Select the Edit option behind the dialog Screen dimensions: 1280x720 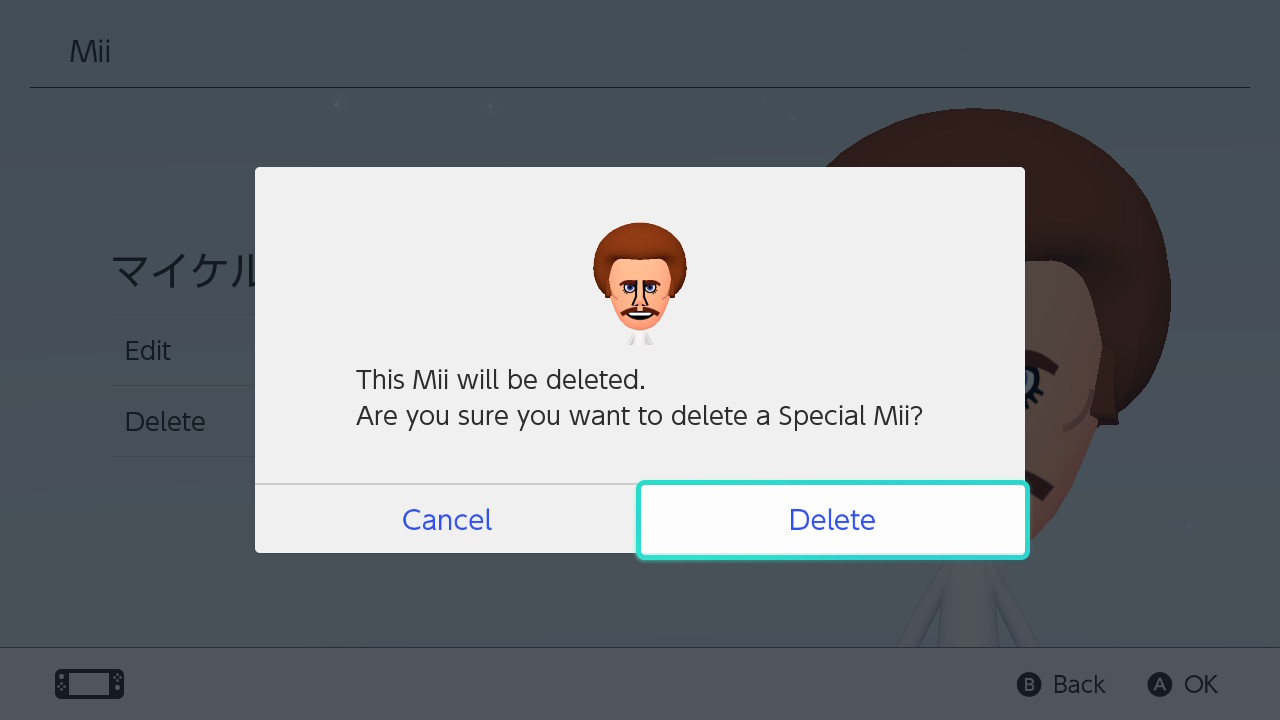coord(148,351)
